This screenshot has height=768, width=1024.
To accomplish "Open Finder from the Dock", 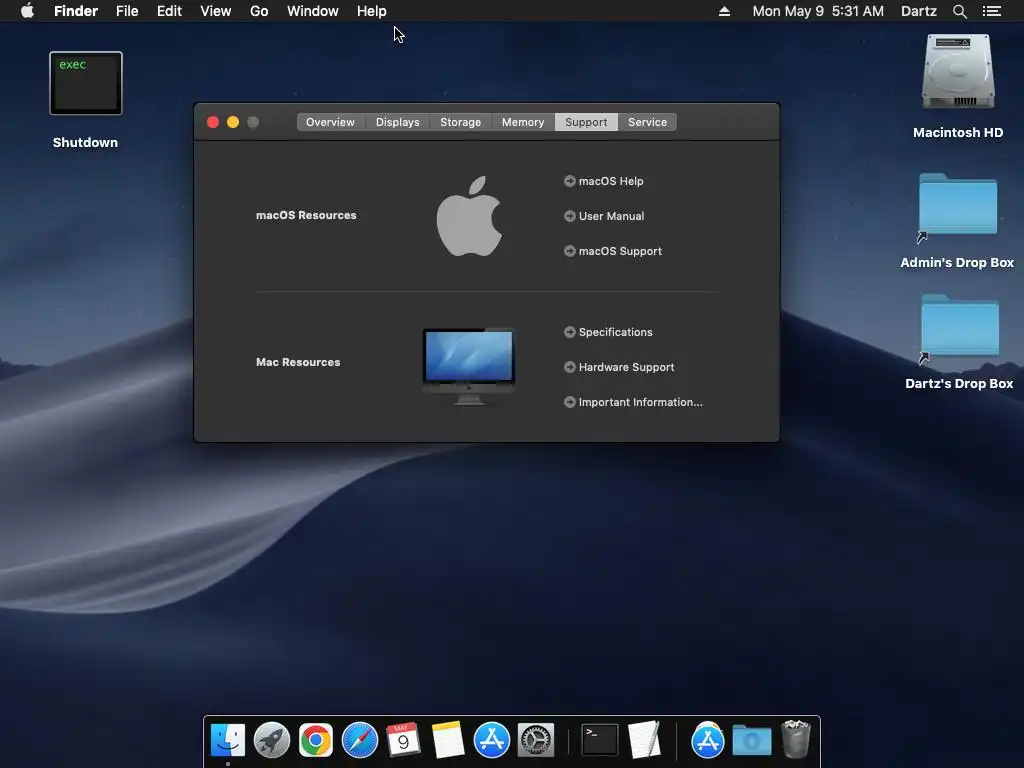I will click(228, 740).
